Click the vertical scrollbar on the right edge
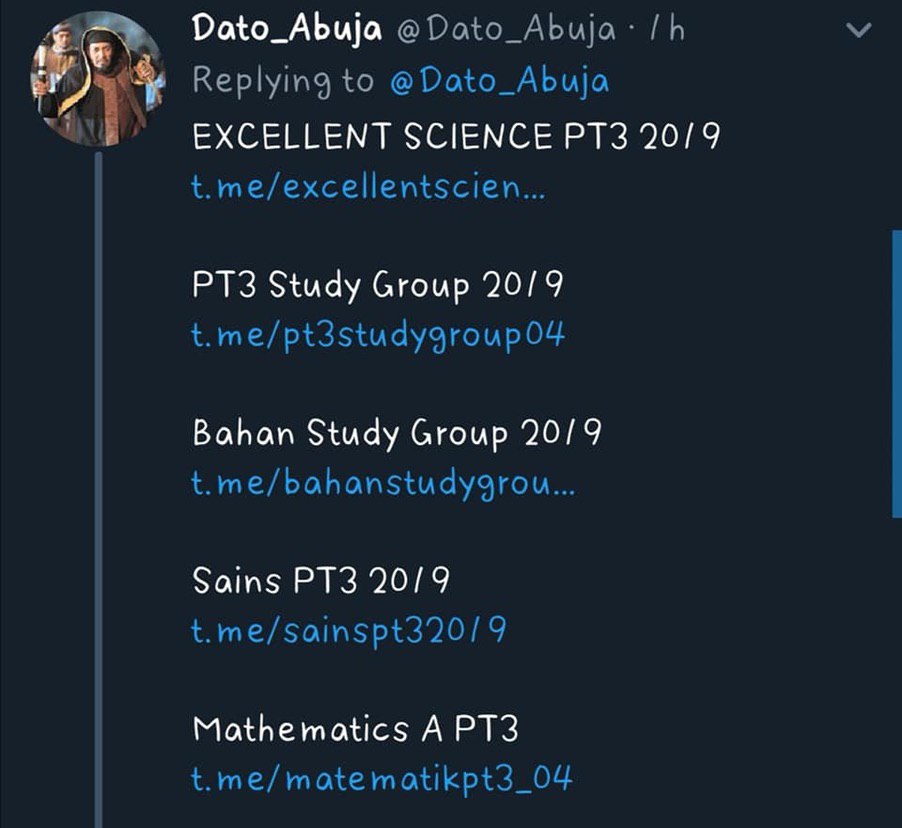This screenshot has height=828, width=902. pos(896,372)
